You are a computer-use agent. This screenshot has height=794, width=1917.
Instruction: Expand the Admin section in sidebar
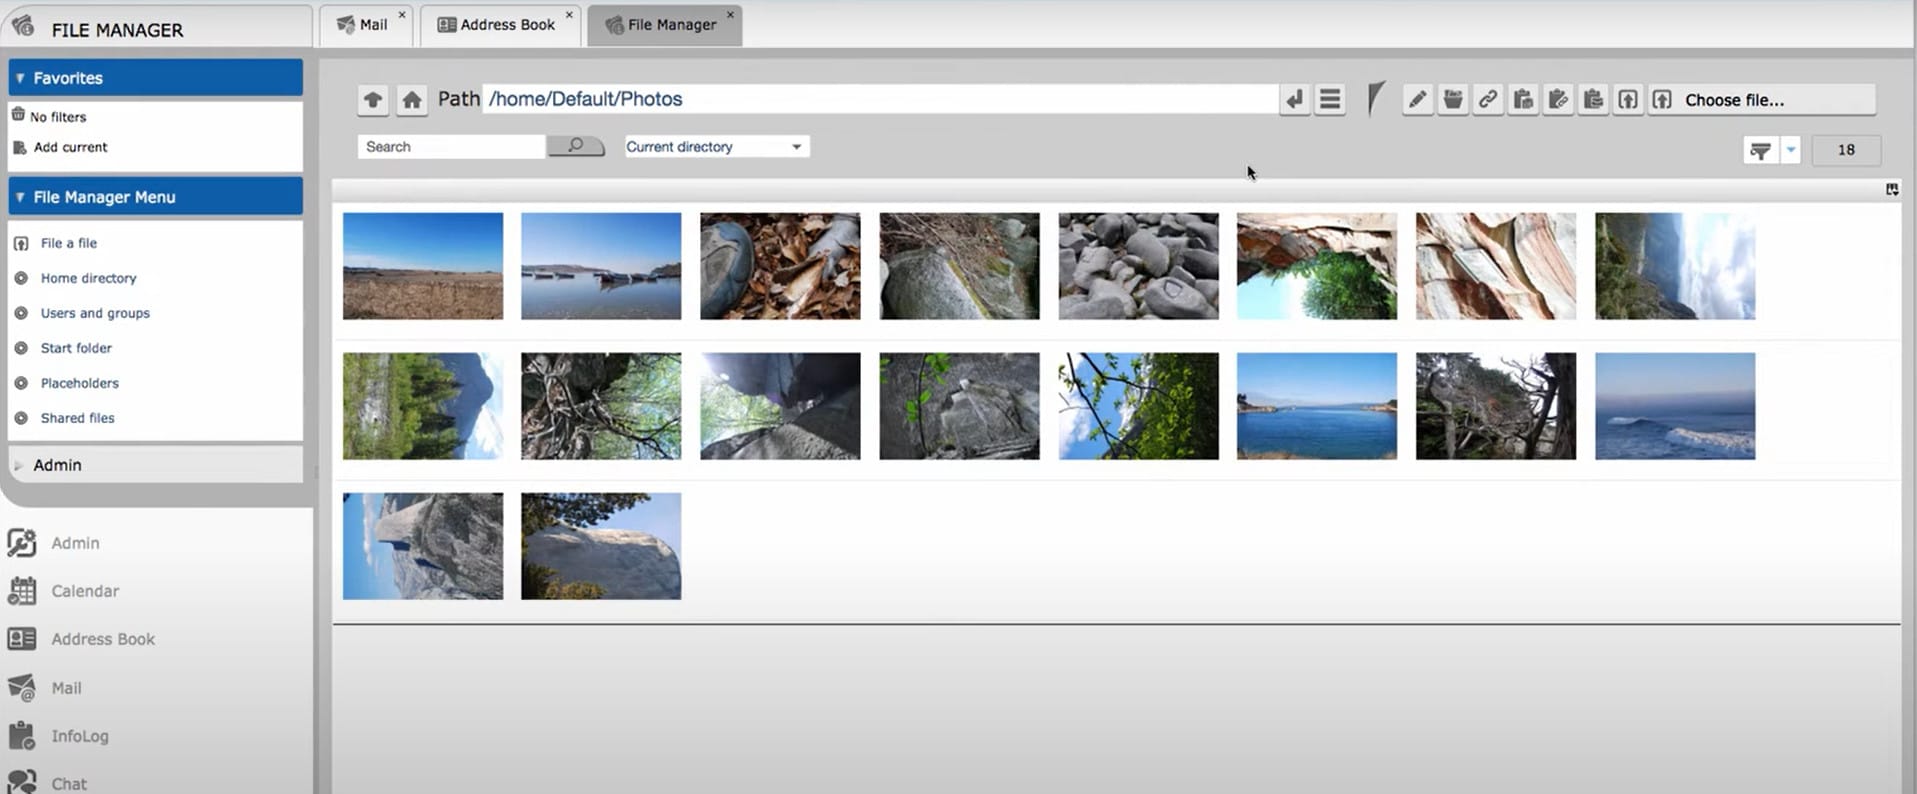coord(57,465)
